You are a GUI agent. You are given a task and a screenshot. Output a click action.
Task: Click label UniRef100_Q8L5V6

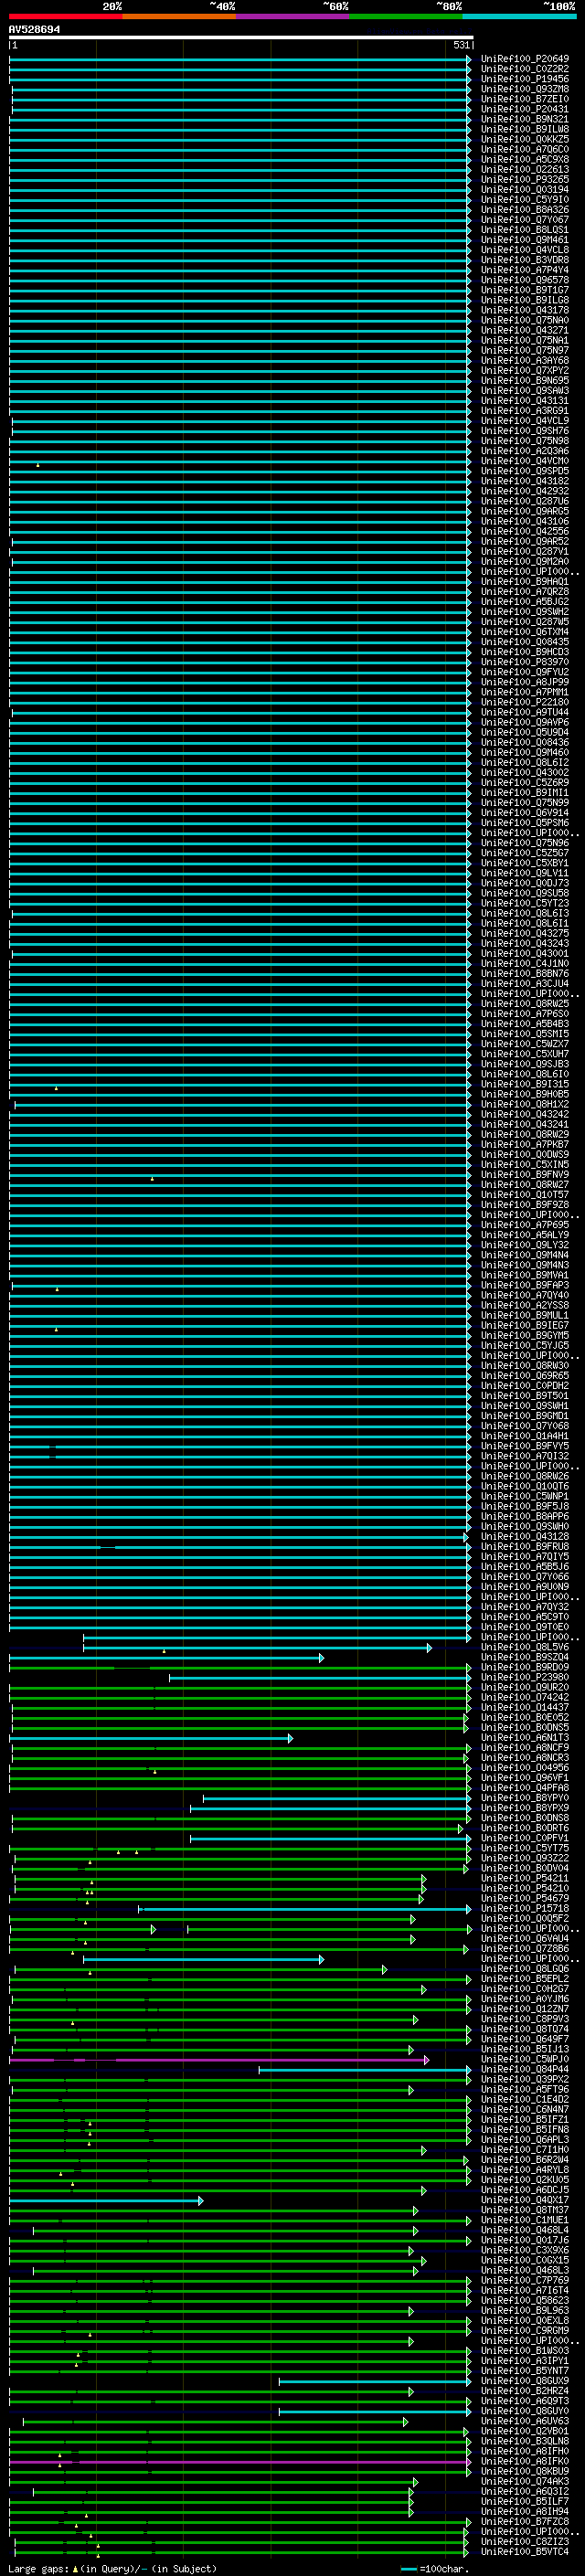pyautogui.click(x=525, y=1647)
